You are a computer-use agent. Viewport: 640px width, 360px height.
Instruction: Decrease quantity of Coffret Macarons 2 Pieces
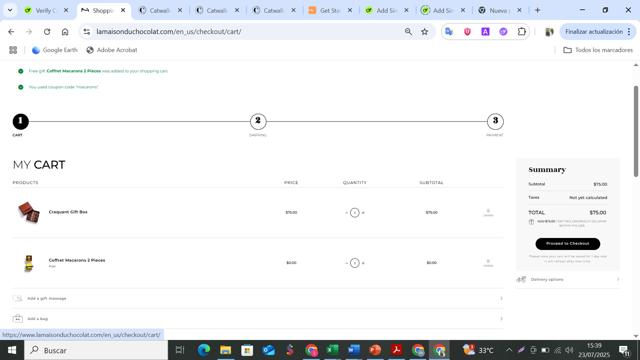[347, 263]
